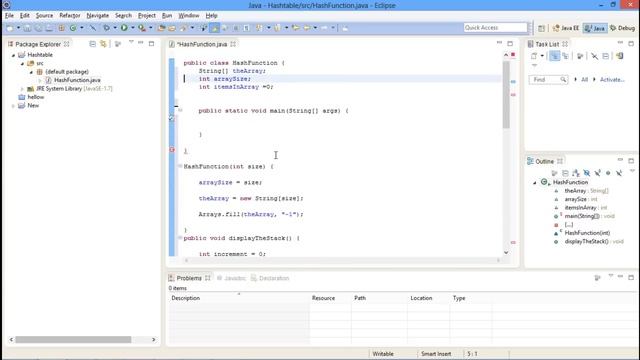Toggle Sort alphabetically in Outline
640x360 pixels.
pos(576,173)
